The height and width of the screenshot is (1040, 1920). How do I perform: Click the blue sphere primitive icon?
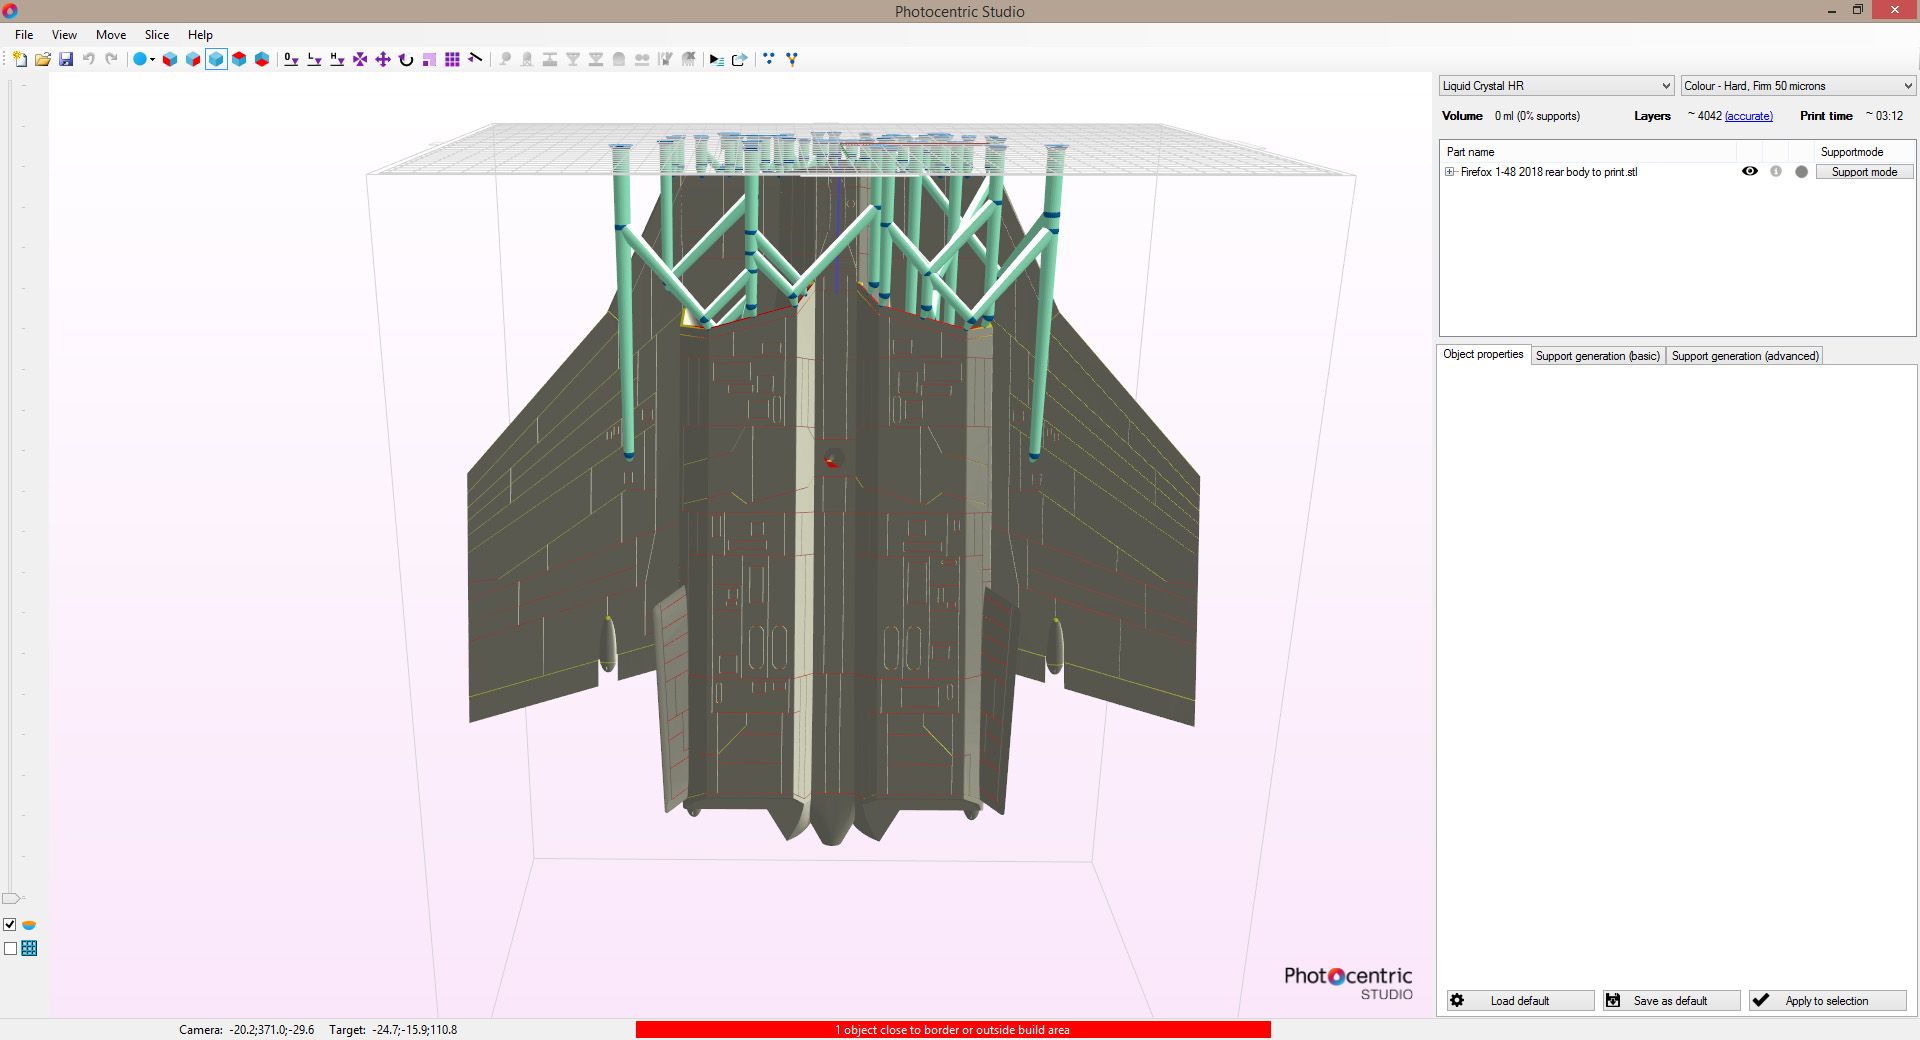click(140, 59)
